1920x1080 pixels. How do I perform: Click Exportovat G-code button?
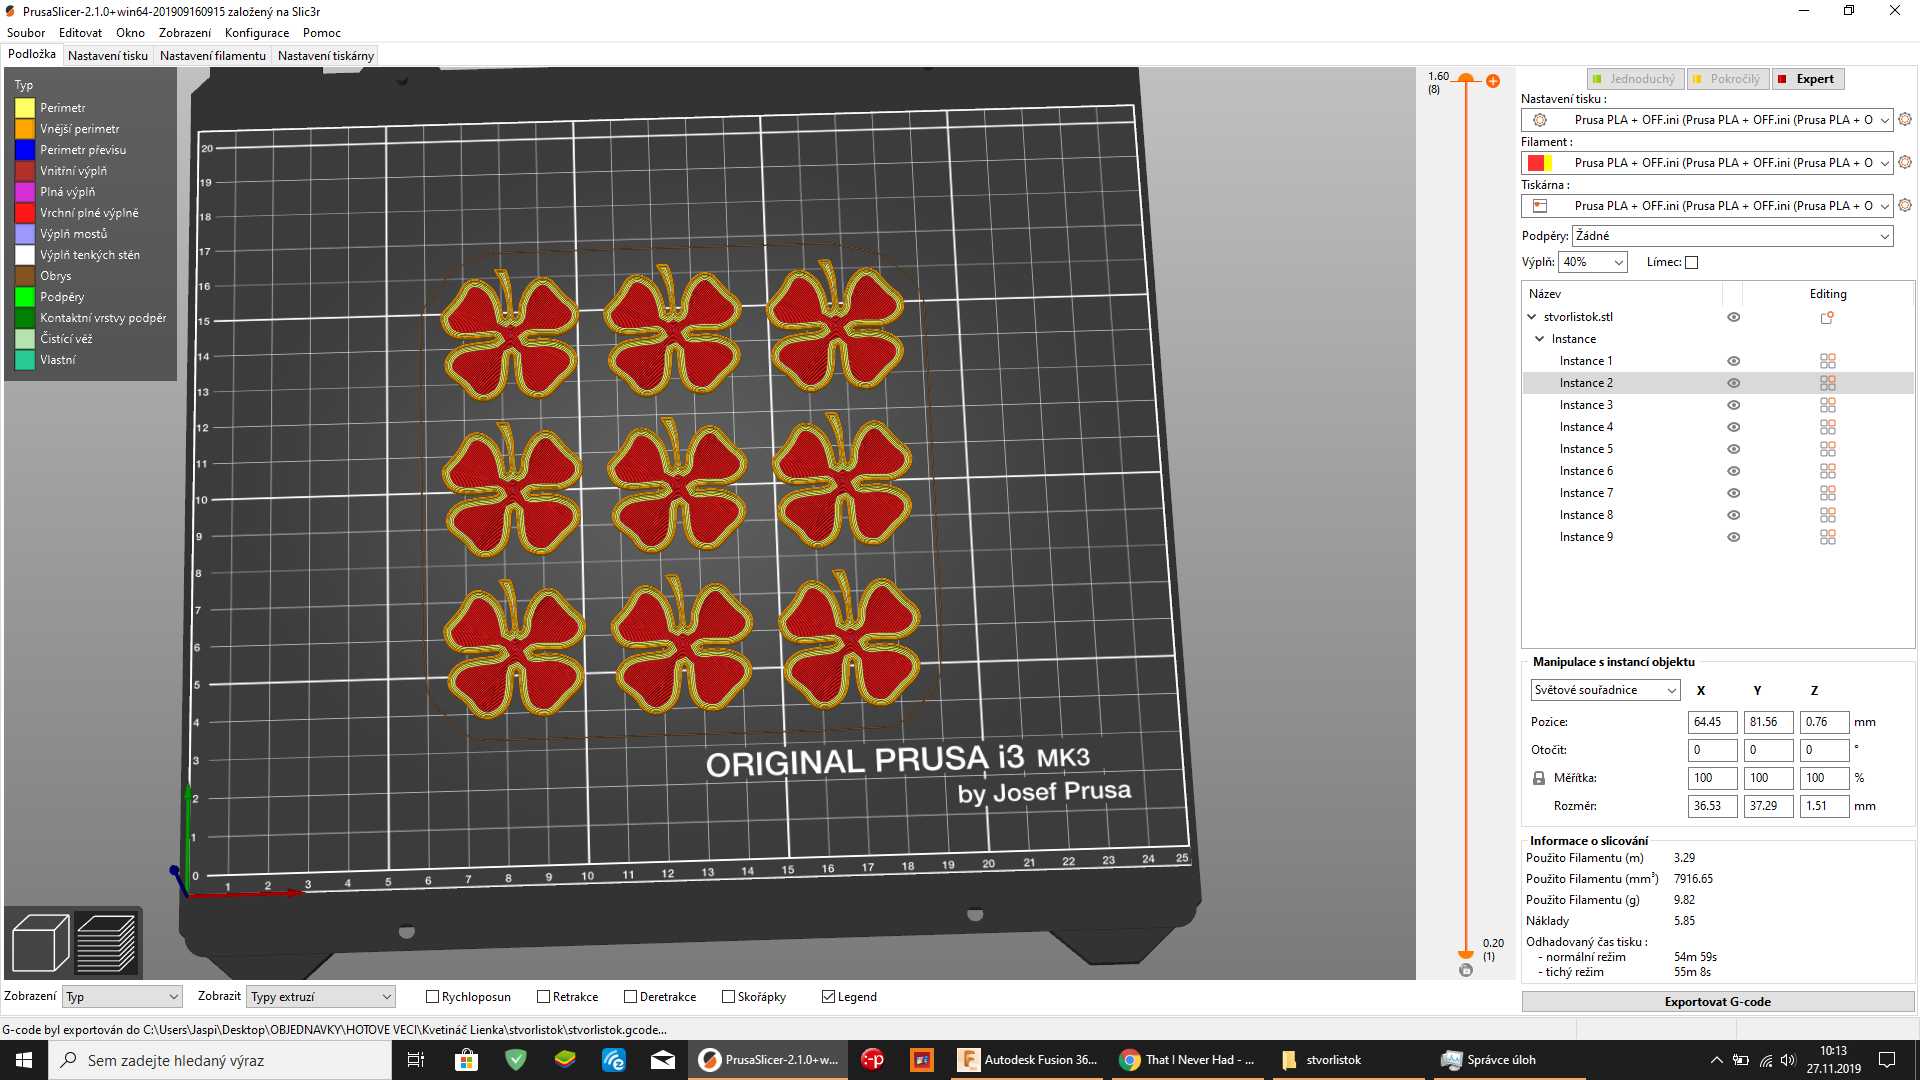tap(1718, 1002)
